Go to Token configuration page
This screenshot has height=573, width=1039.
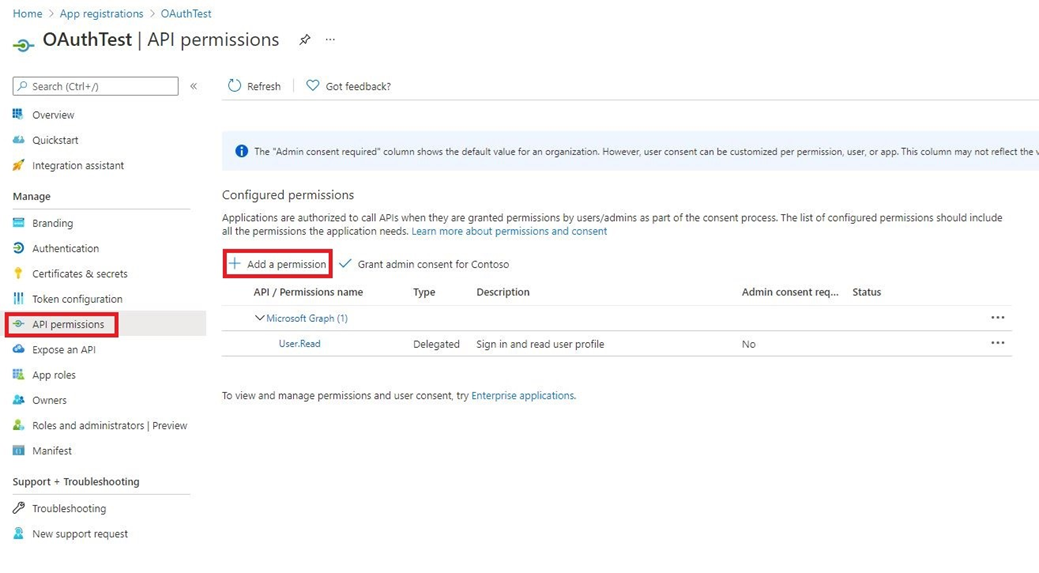(x=77, y=299)
